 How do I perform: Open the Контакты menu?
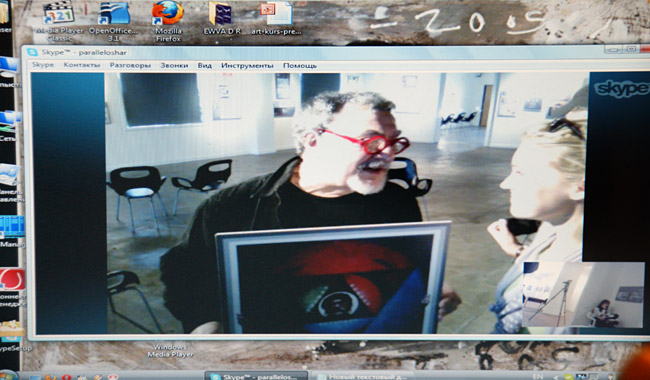82,65
